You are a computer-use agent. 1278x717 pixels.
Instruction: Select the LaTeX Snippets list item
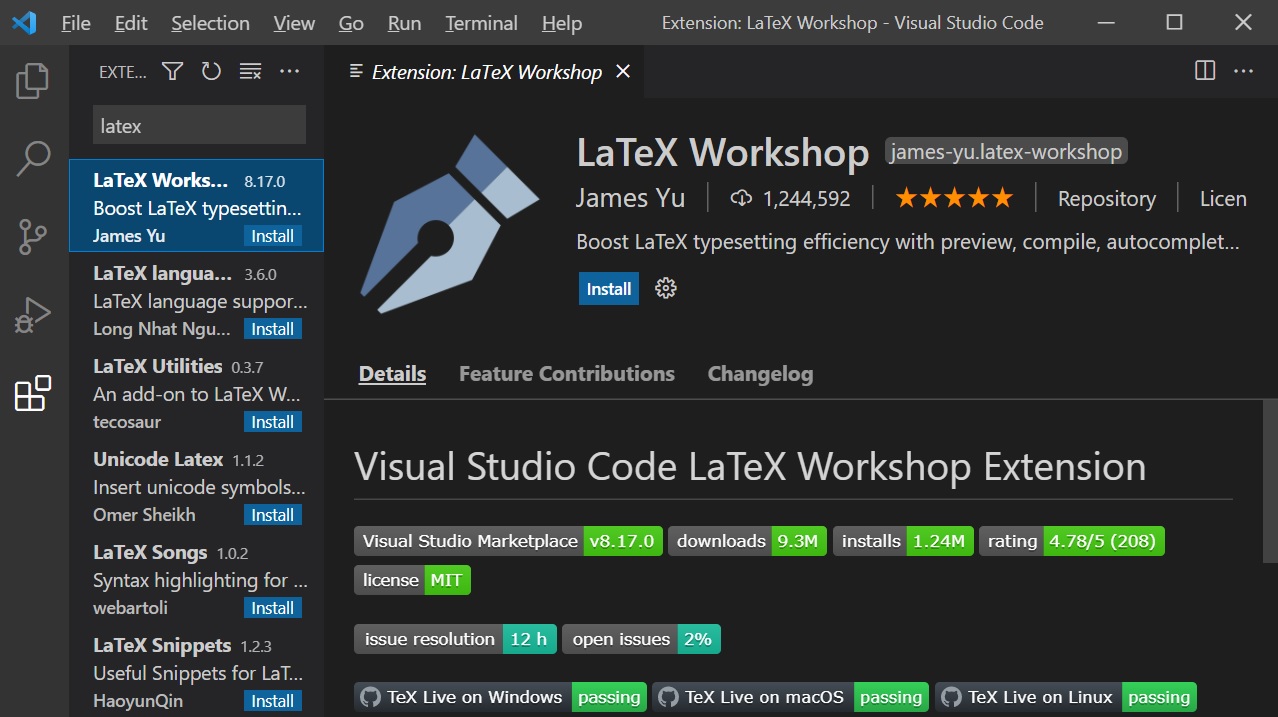coord(196,671)
